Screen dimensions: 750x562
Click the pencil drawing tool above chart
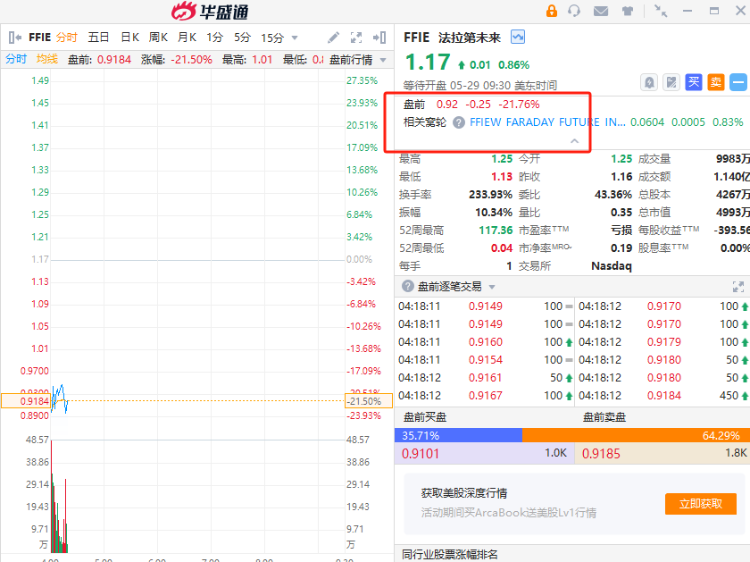pos(333,37)
